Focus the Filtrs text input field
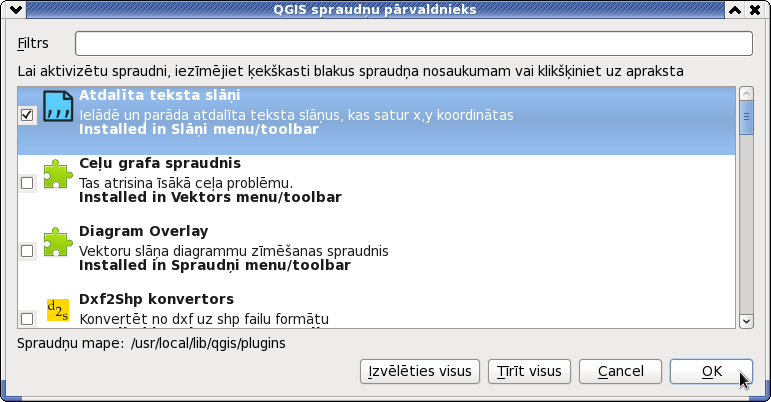 pyautogui.click(x=414, y=43)
